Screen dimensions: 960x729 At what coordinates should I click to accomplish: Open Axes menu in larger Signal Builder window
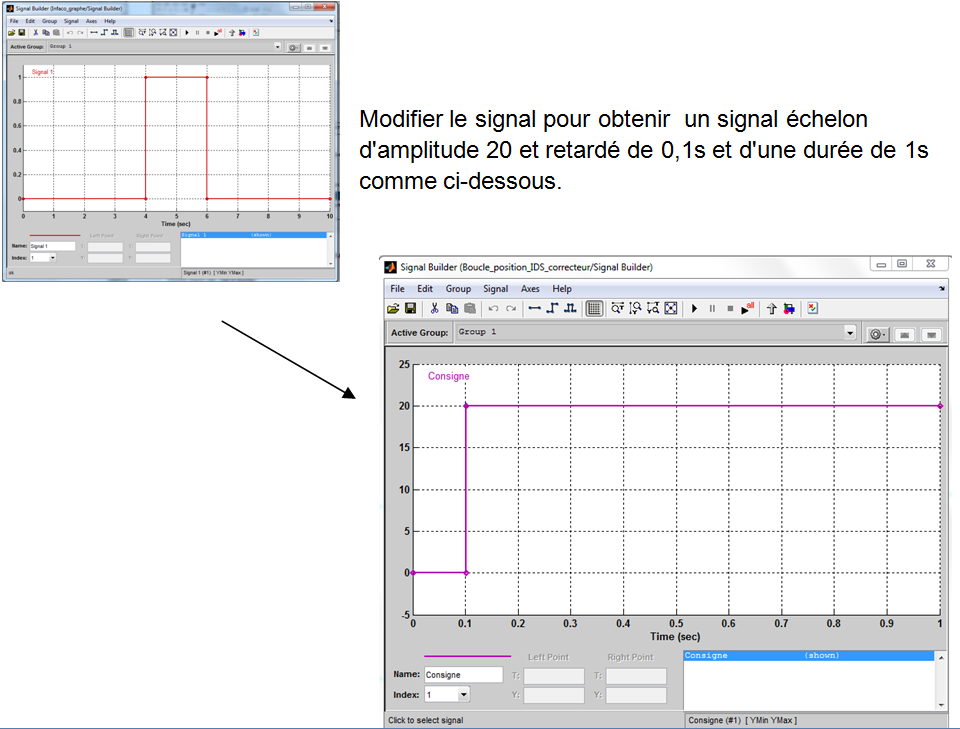pos(530,288)
